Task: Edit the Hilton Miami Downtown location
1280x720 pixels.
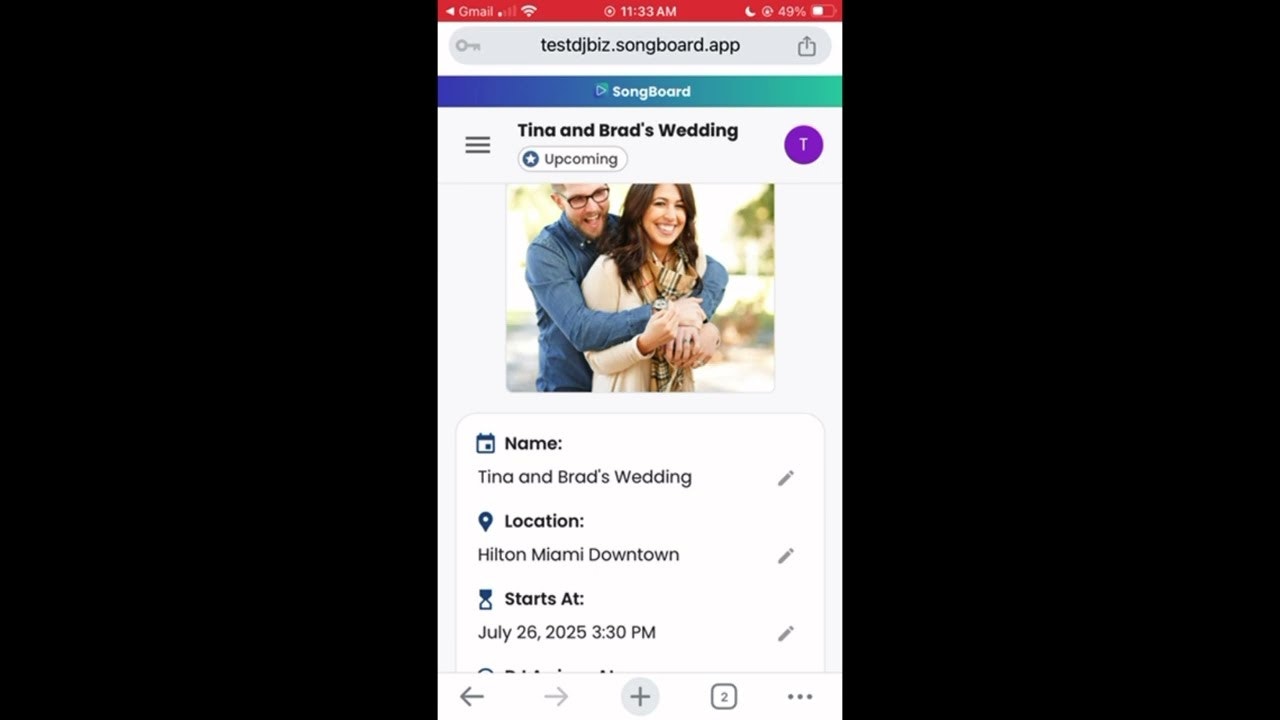Action: click(786, 555)
